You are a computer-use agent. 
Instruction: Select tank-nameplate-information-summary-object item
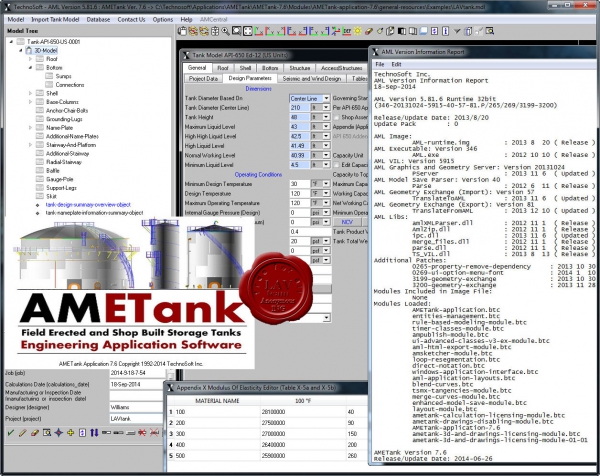[x=95, y=213]
